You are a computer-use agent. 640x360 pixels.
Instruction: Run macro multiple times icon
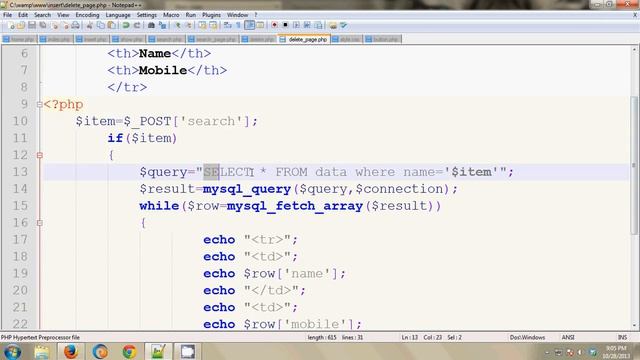[x=307, y=25]
